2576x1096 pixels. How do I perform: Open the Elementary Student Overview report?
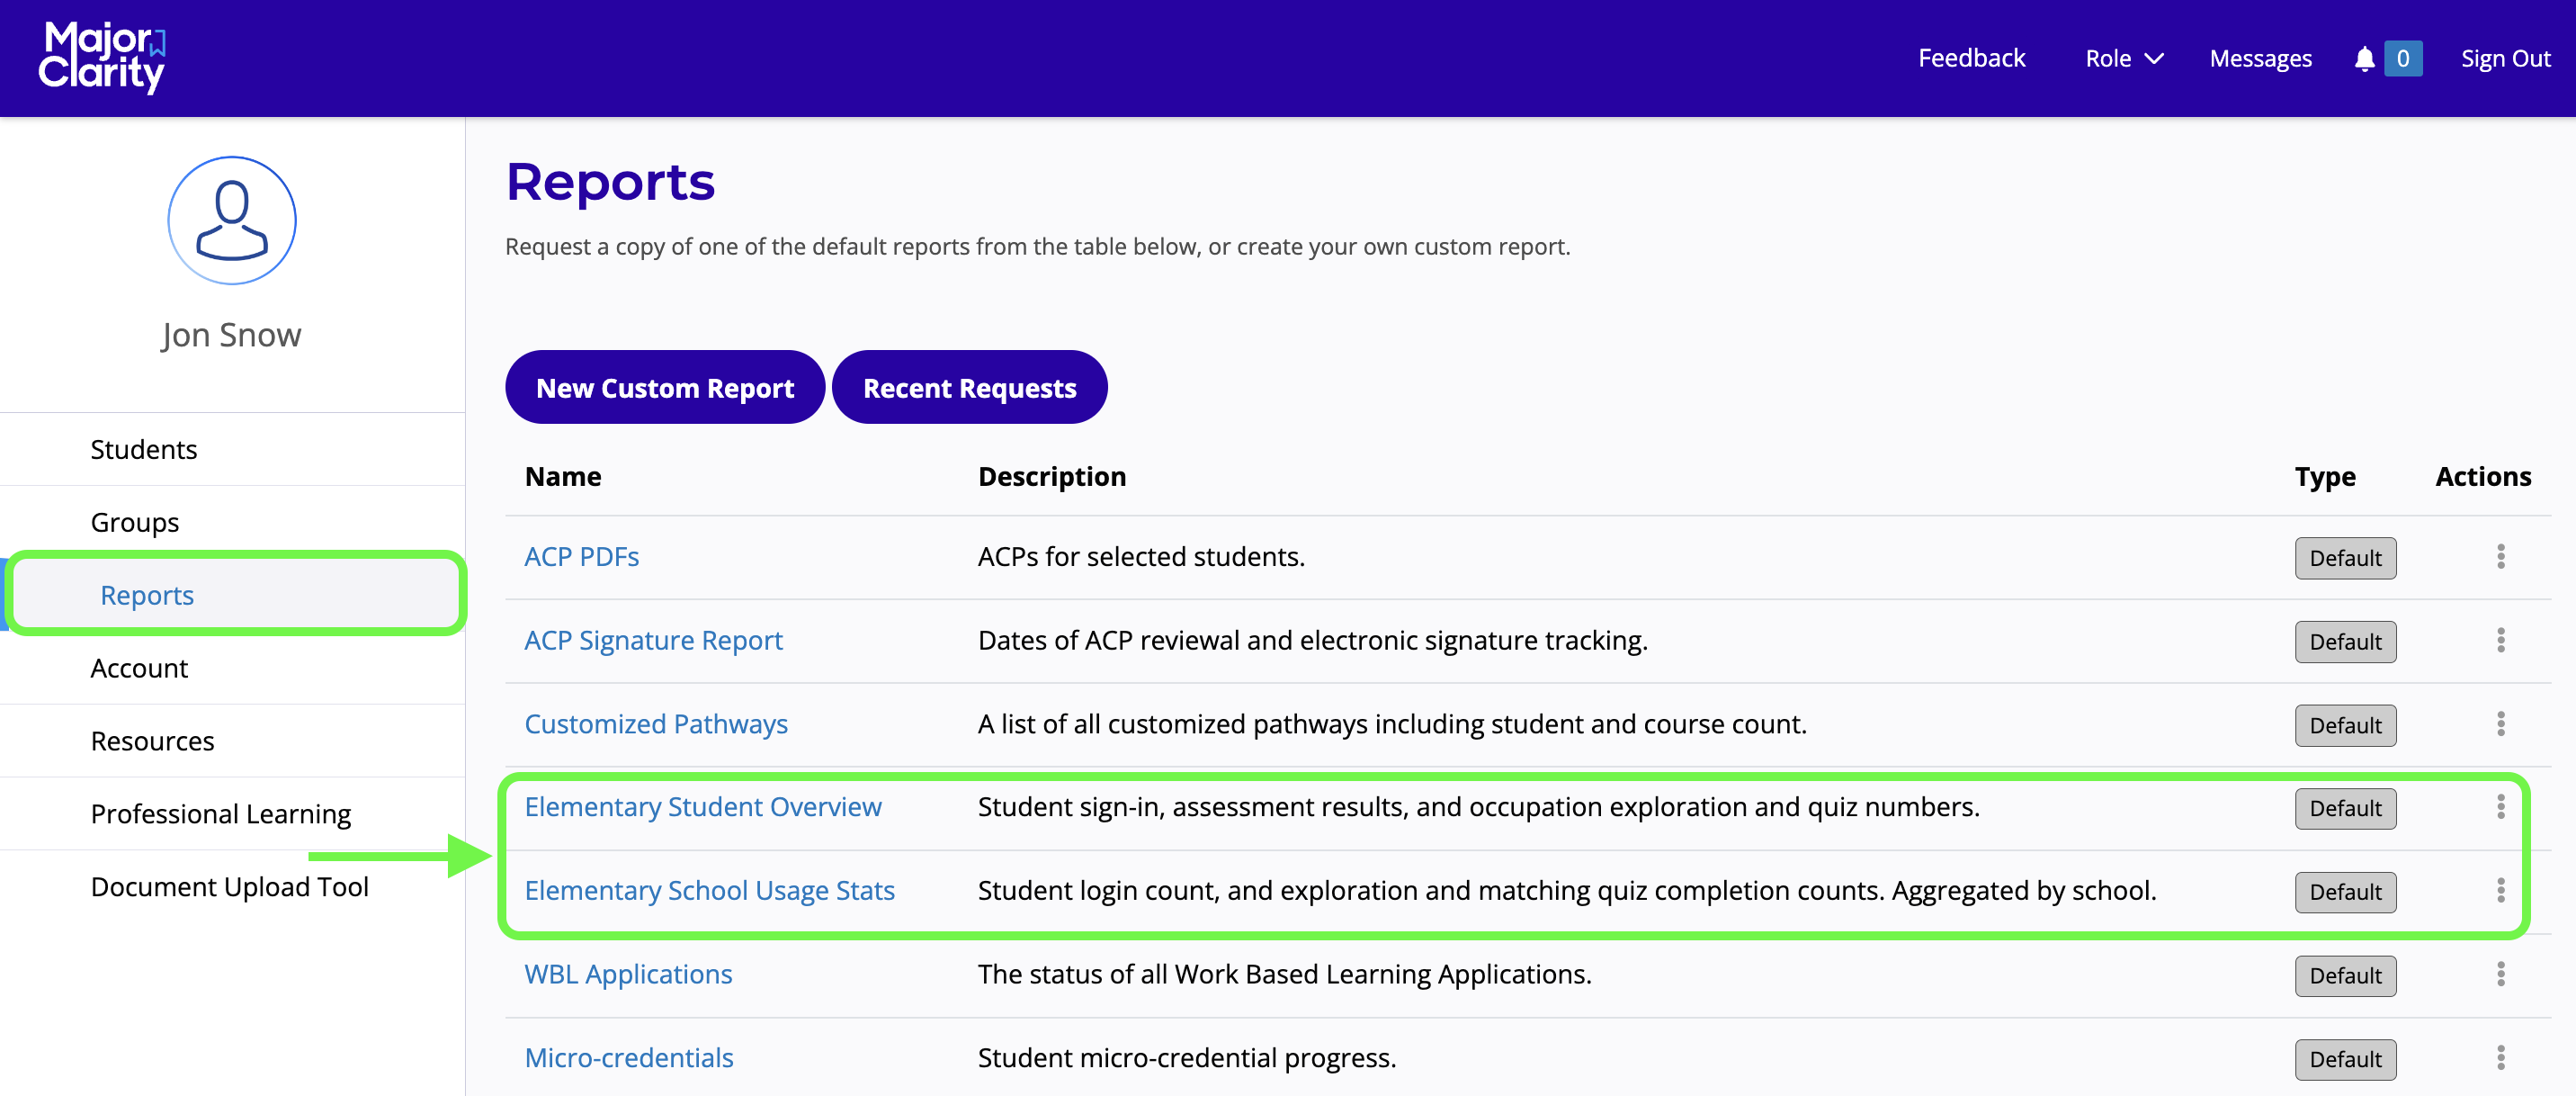(703, 807)
